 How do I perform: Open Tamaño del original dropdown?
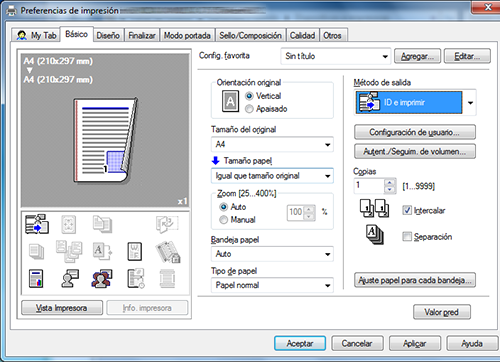[272, 144]
